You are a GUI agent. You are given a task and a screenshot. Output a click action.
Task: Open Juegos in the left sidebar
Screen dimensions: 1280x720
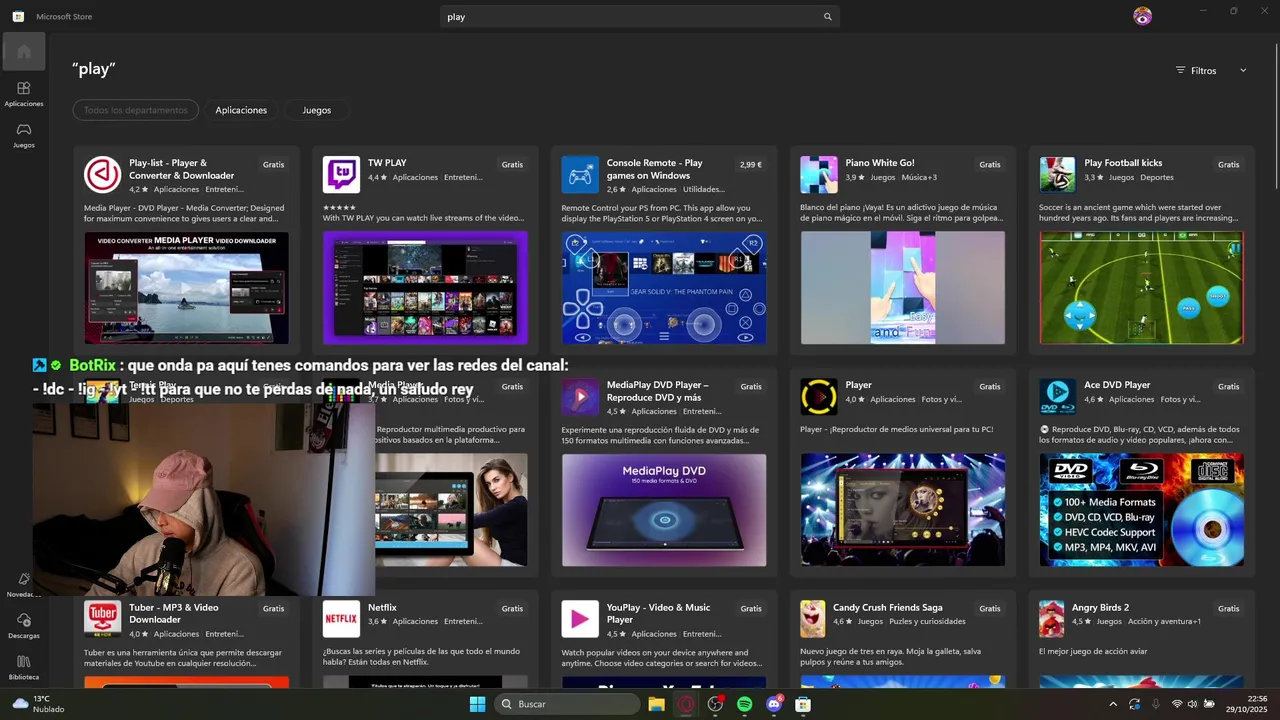coord(24,135)
